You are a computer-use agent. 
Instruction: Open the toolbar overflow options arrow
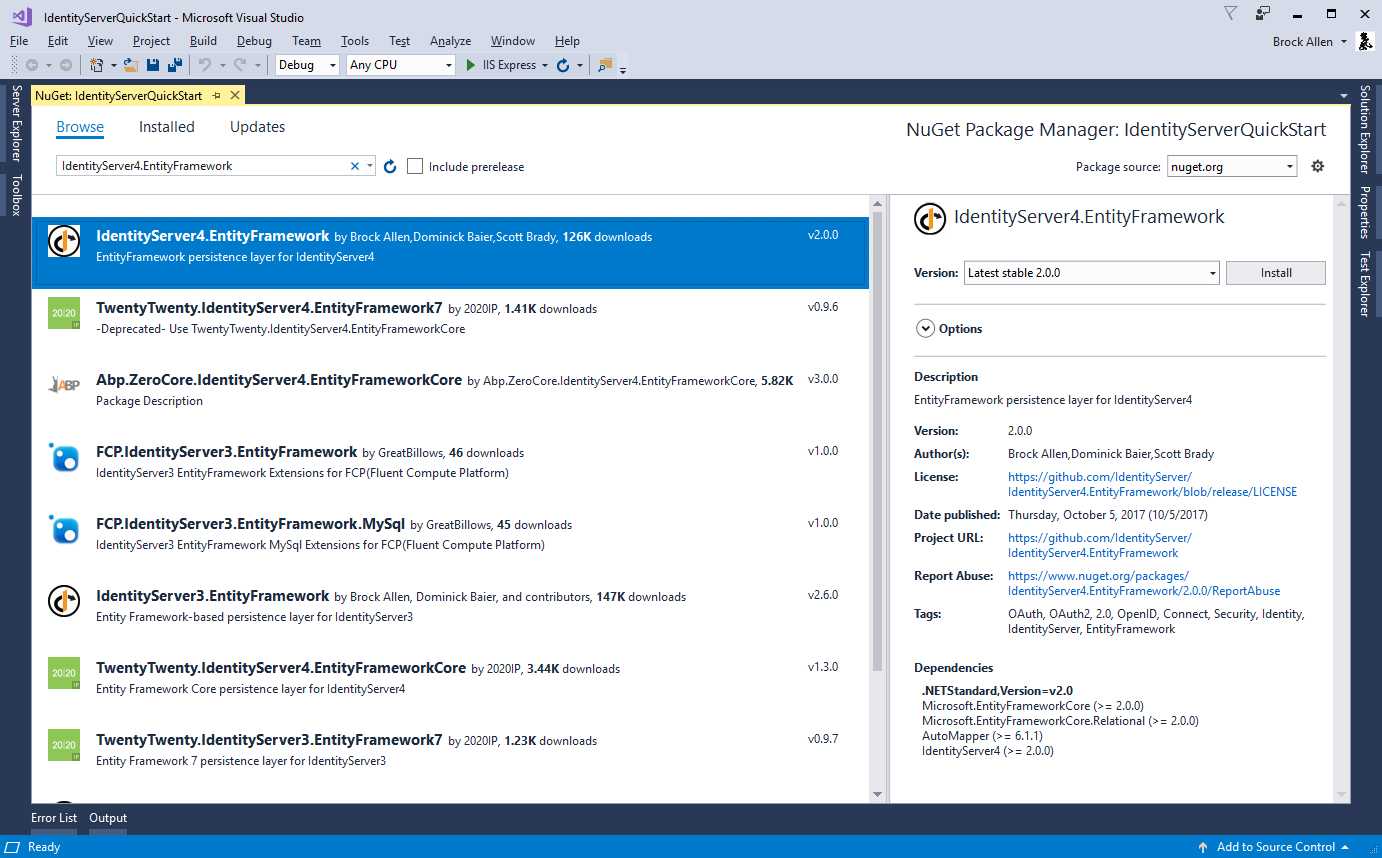point(623,69)
